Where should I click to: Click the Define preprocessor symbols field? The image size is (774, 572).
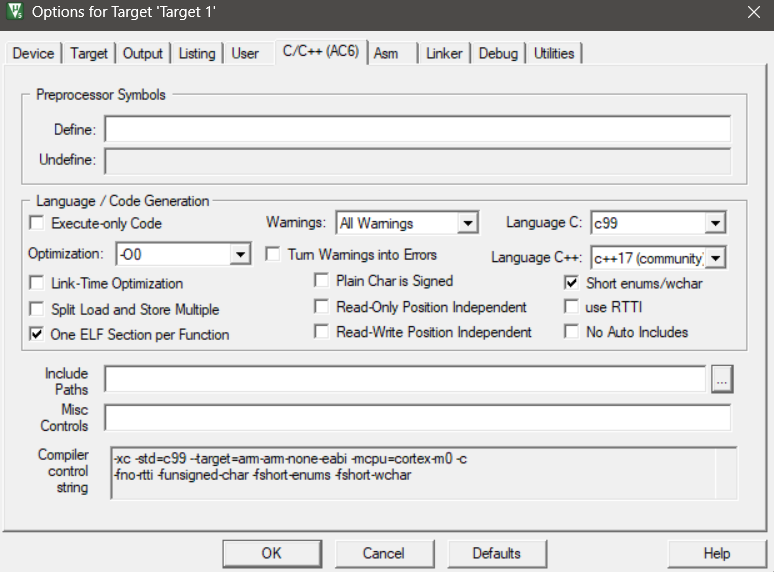point(417,130)
